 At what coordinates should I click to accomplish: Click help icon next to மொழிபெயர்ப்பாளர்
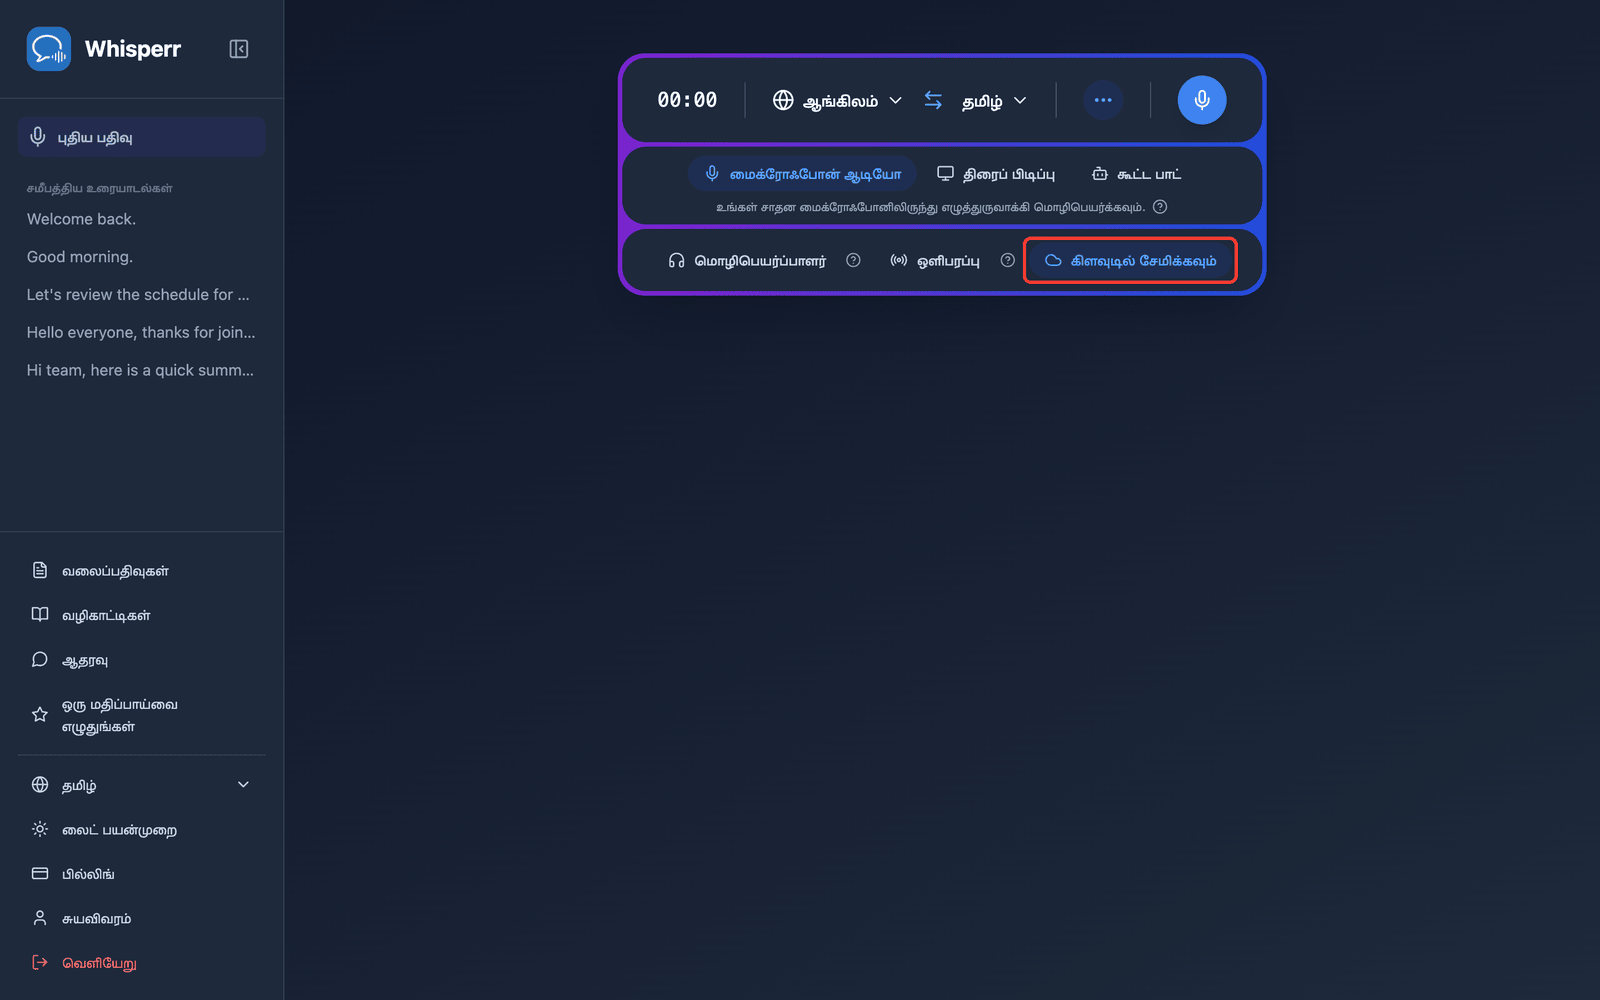[853, 260]
